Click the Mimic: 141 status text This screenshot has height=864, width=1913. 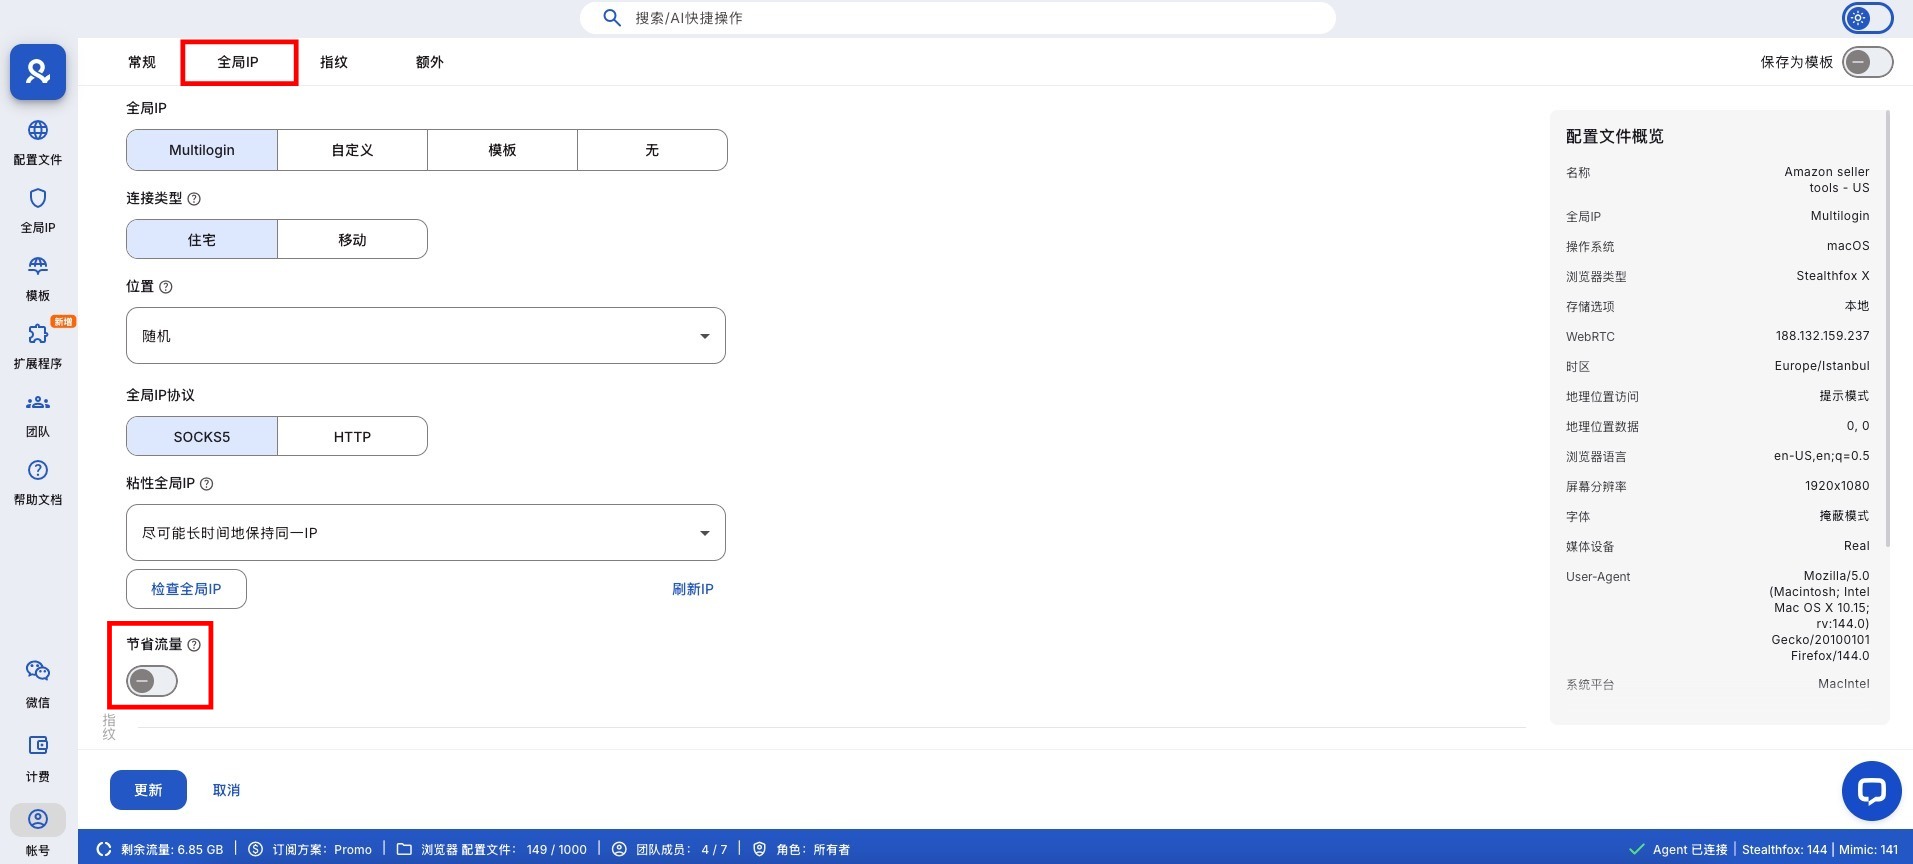click(x=1868, y=850)
